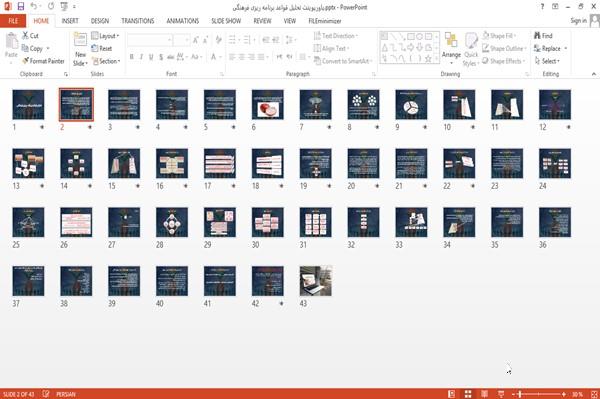Open the FILEminimizer tab
Viewport: 600px width, 399px height.
325,21
